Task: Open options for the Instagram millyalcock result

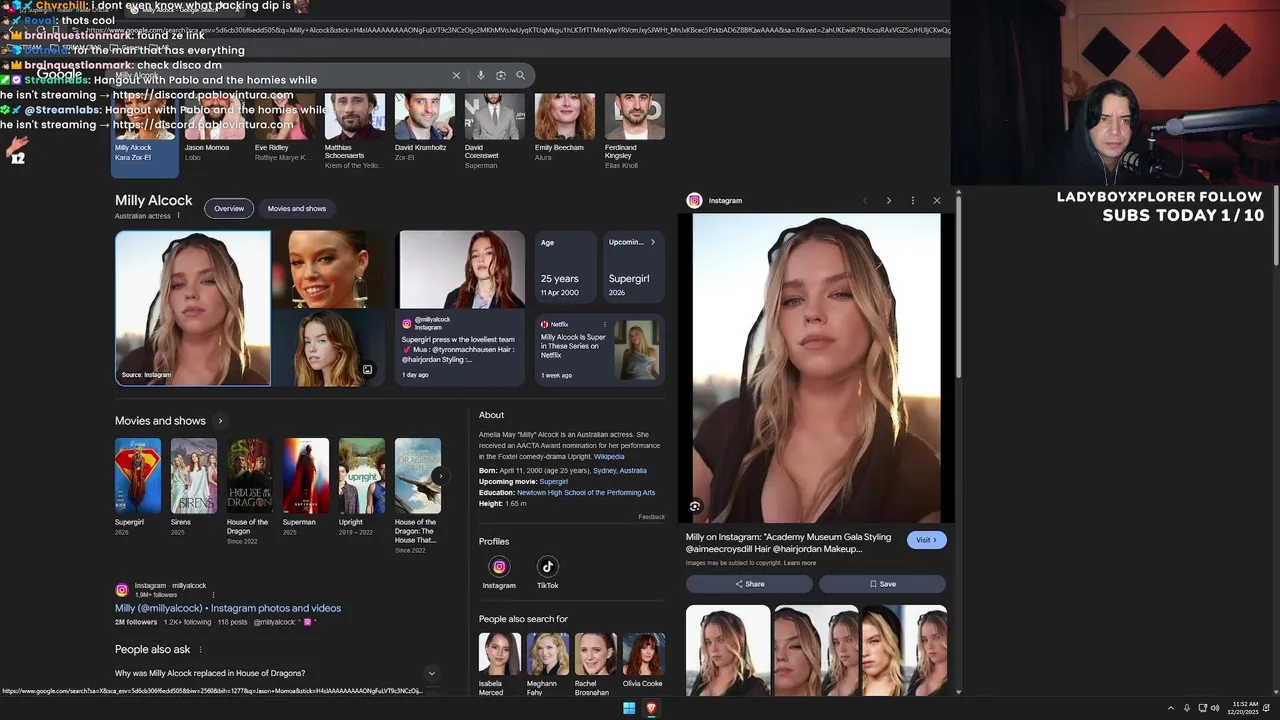Action: [x=213, y=595]
